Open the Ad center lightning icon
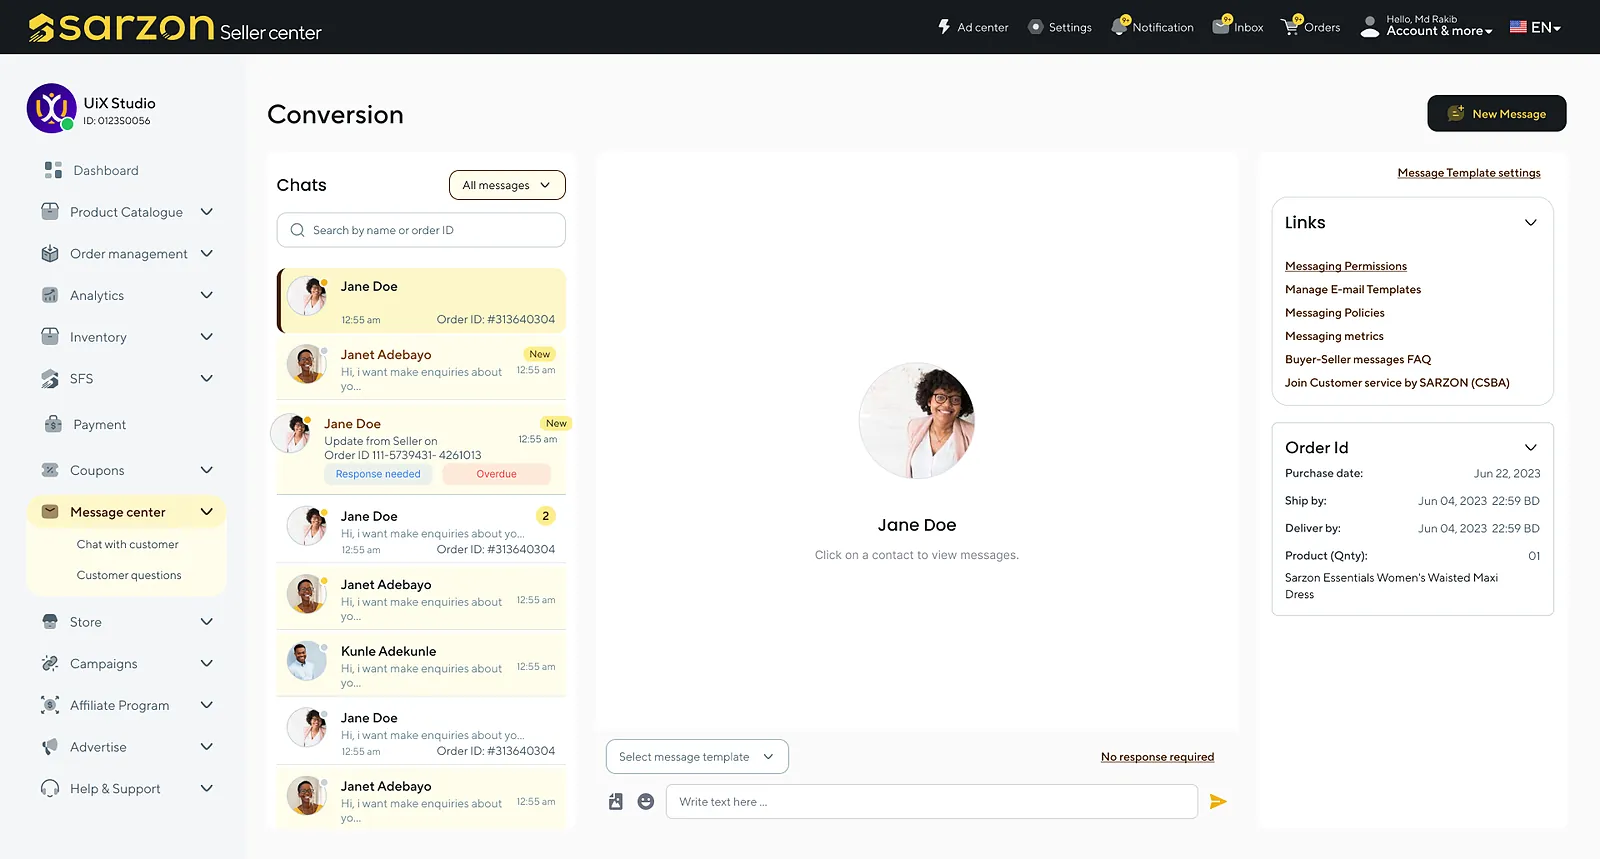1600x859 pixels. (943, 27)
